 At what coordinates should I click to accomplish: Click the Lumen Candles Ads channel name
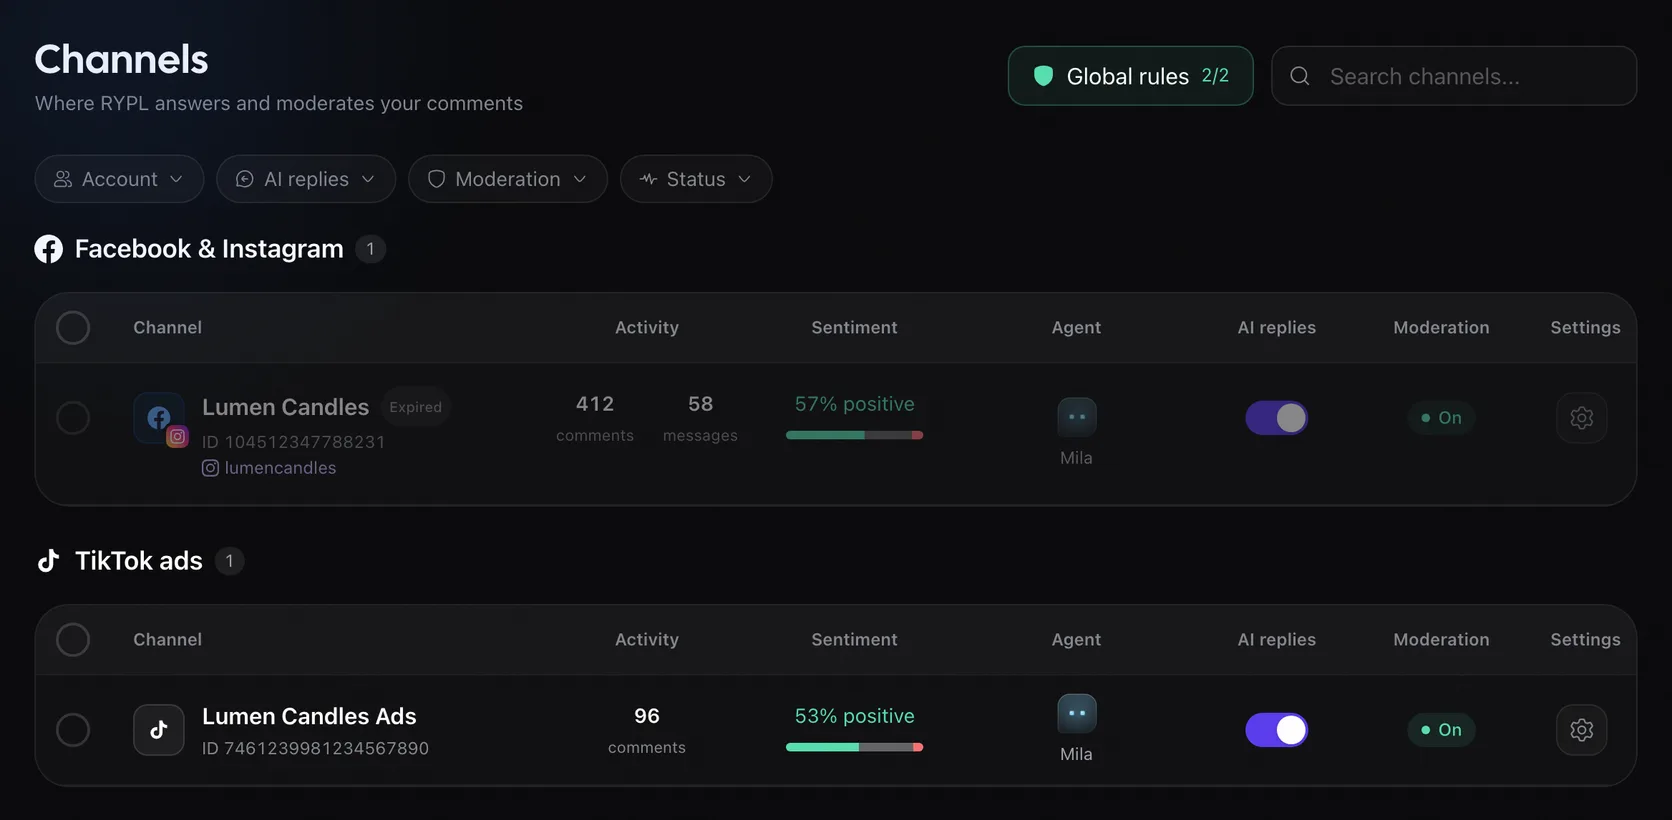pyautogui.click(x=309, y=716)
